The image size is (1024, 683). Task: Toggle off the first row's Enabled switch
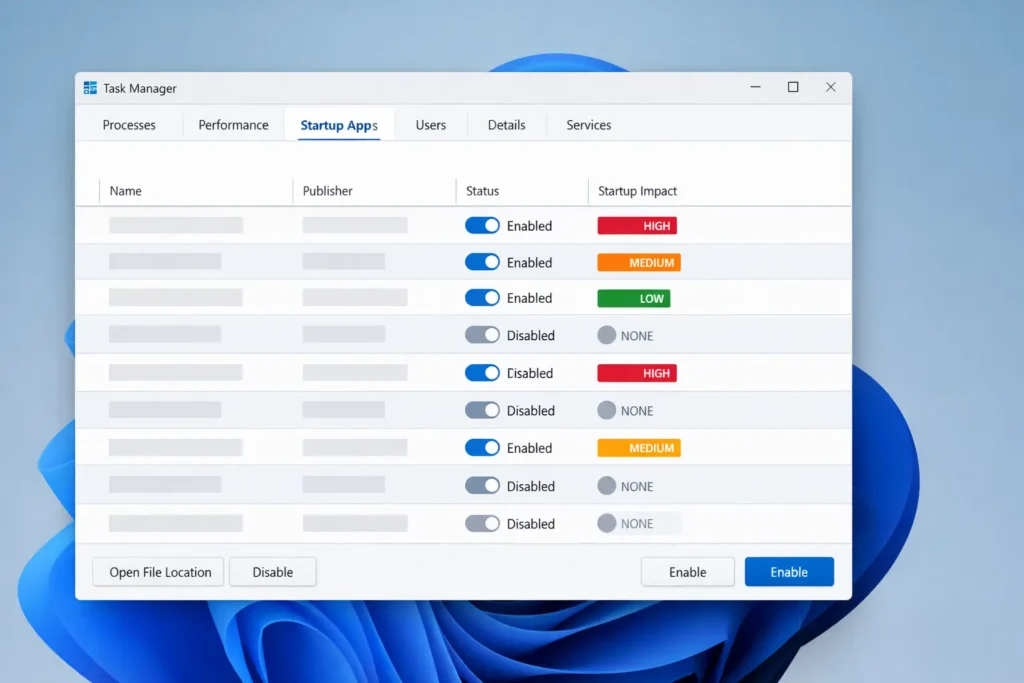(482, 225)
